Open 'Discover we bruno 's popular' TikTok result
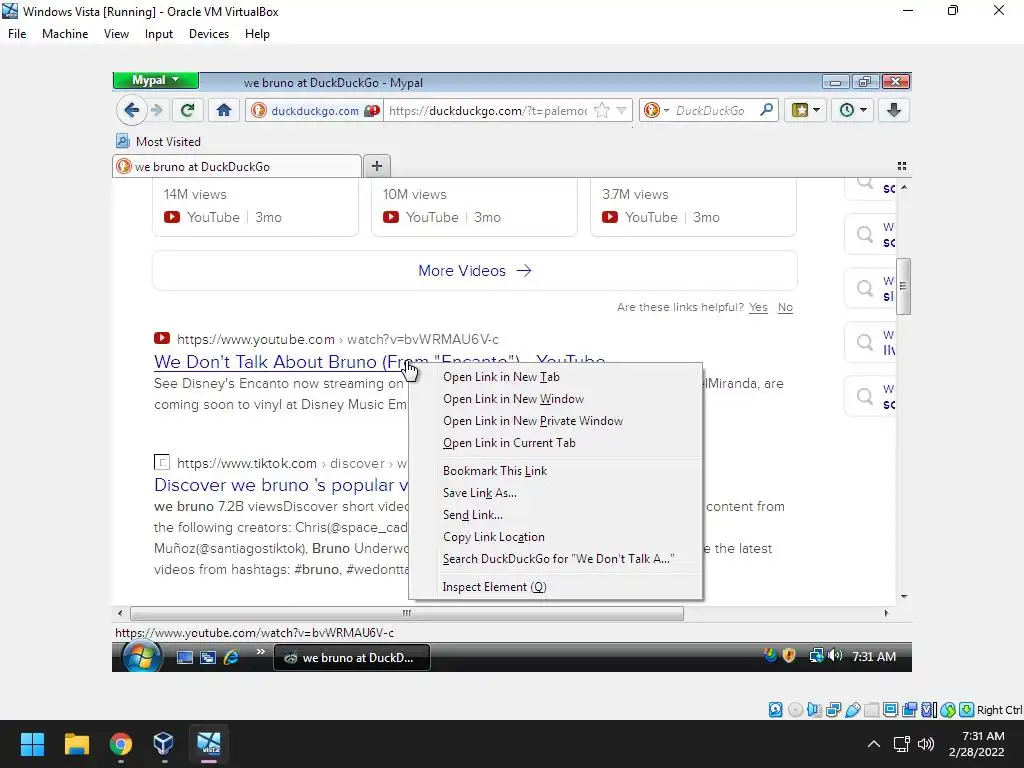1024x768 pixels. point(281,485)
